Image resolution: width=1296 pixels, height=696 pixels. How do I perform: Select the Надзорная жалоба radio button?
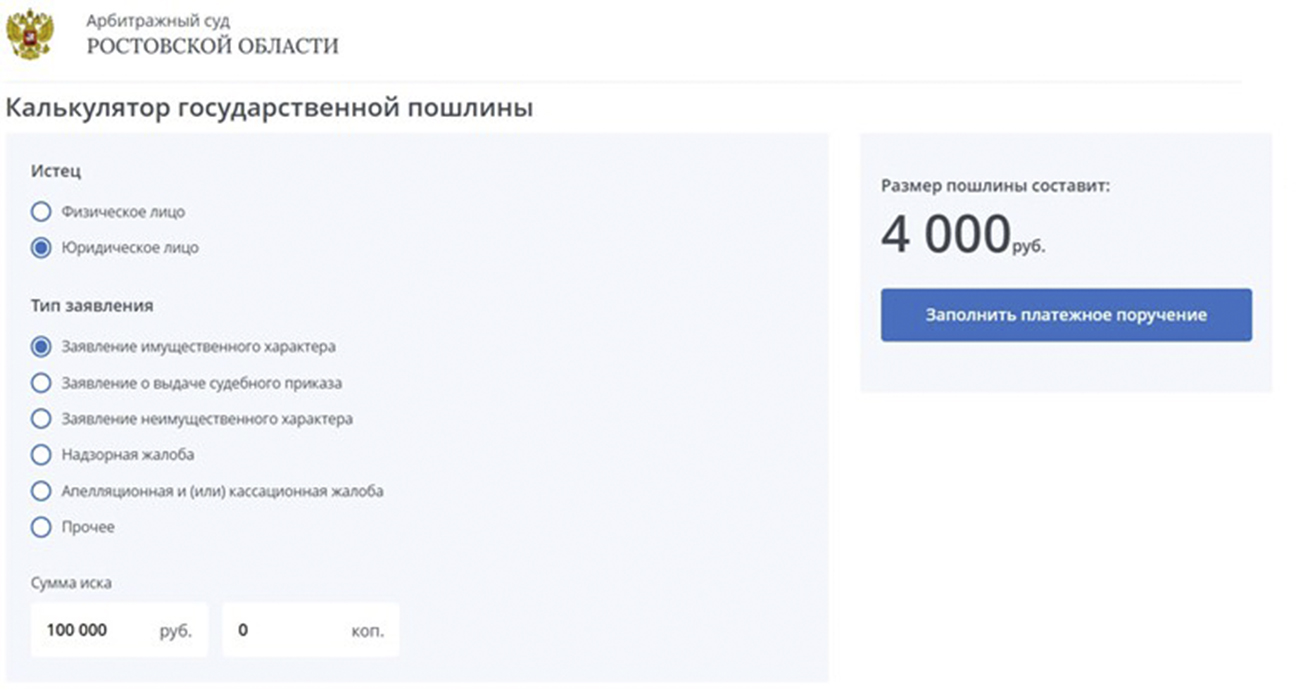[41, 455]
